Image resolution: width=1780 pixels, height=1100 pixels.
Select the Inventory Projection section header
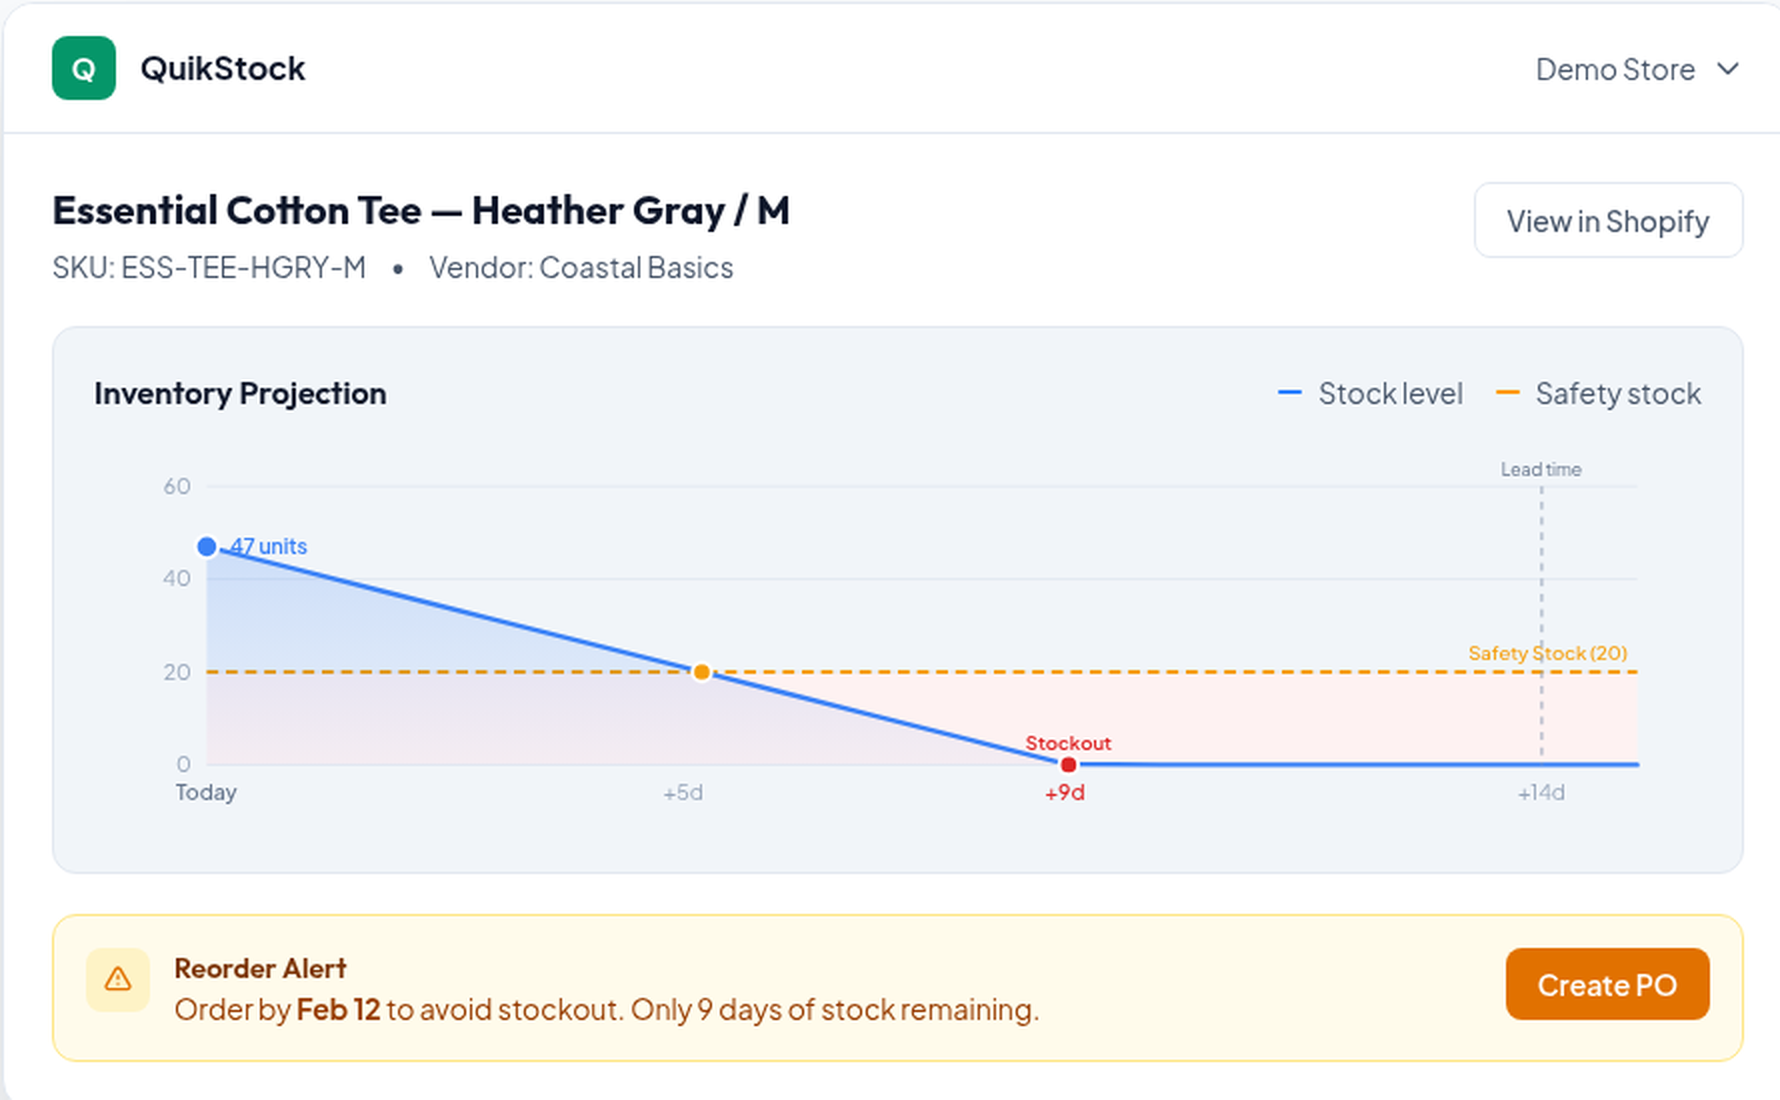tap(240, 393)
